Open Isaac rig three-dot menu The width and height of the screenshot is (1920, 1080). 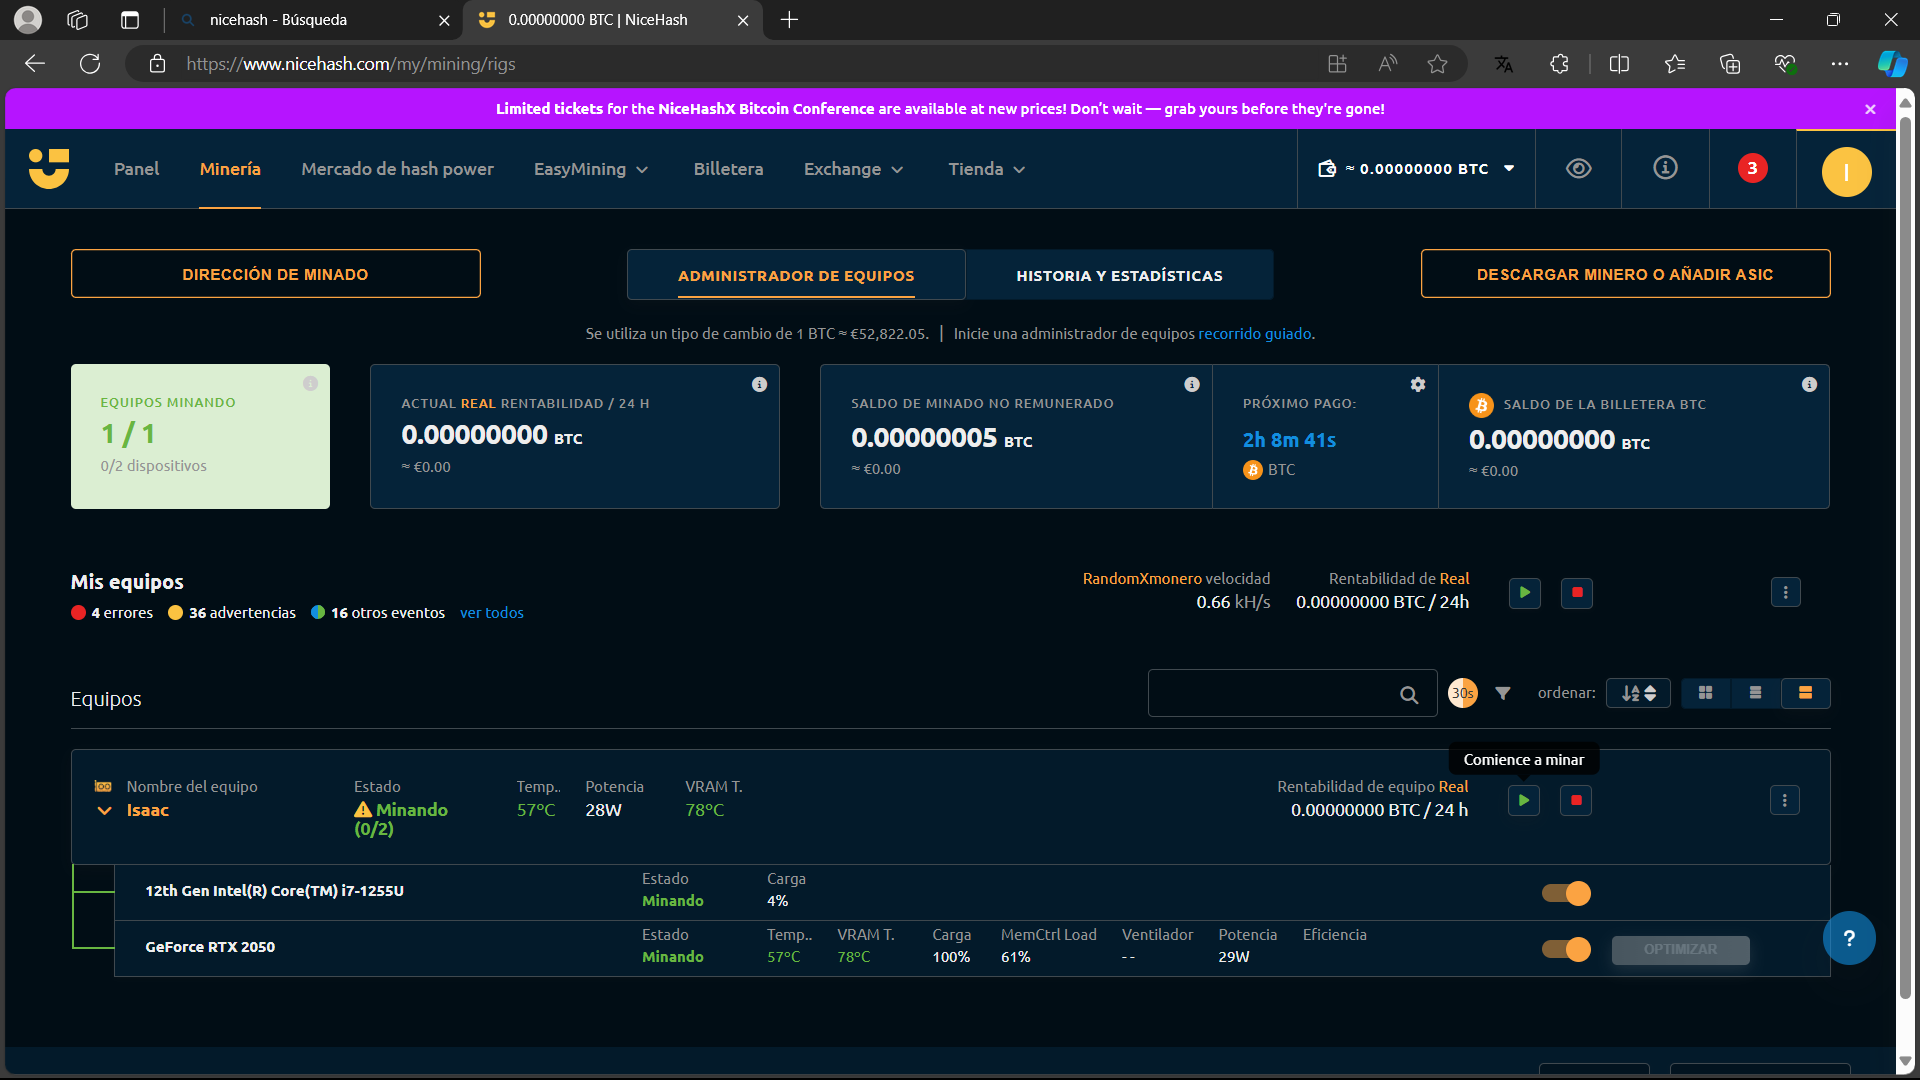1784,800
